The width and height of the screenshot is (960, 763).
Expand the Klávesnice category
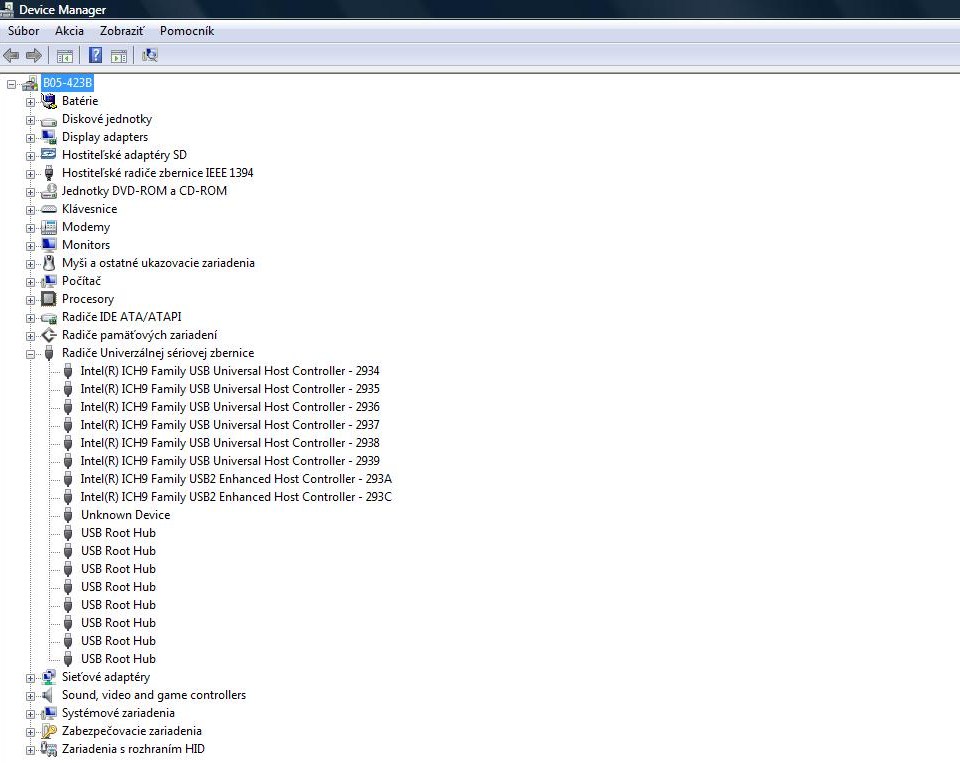(x=30, y=210)
